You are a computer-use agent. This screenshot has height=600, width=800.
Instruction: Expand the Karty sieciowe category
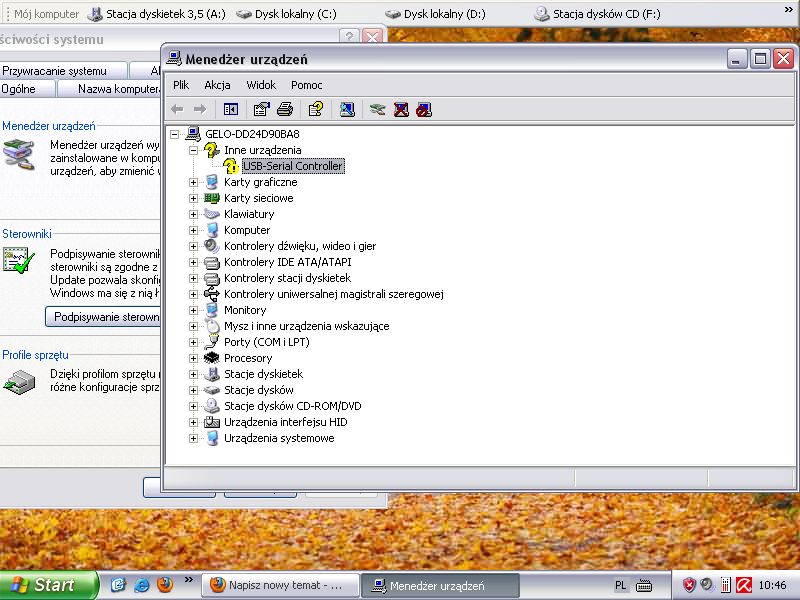[193, 198]
